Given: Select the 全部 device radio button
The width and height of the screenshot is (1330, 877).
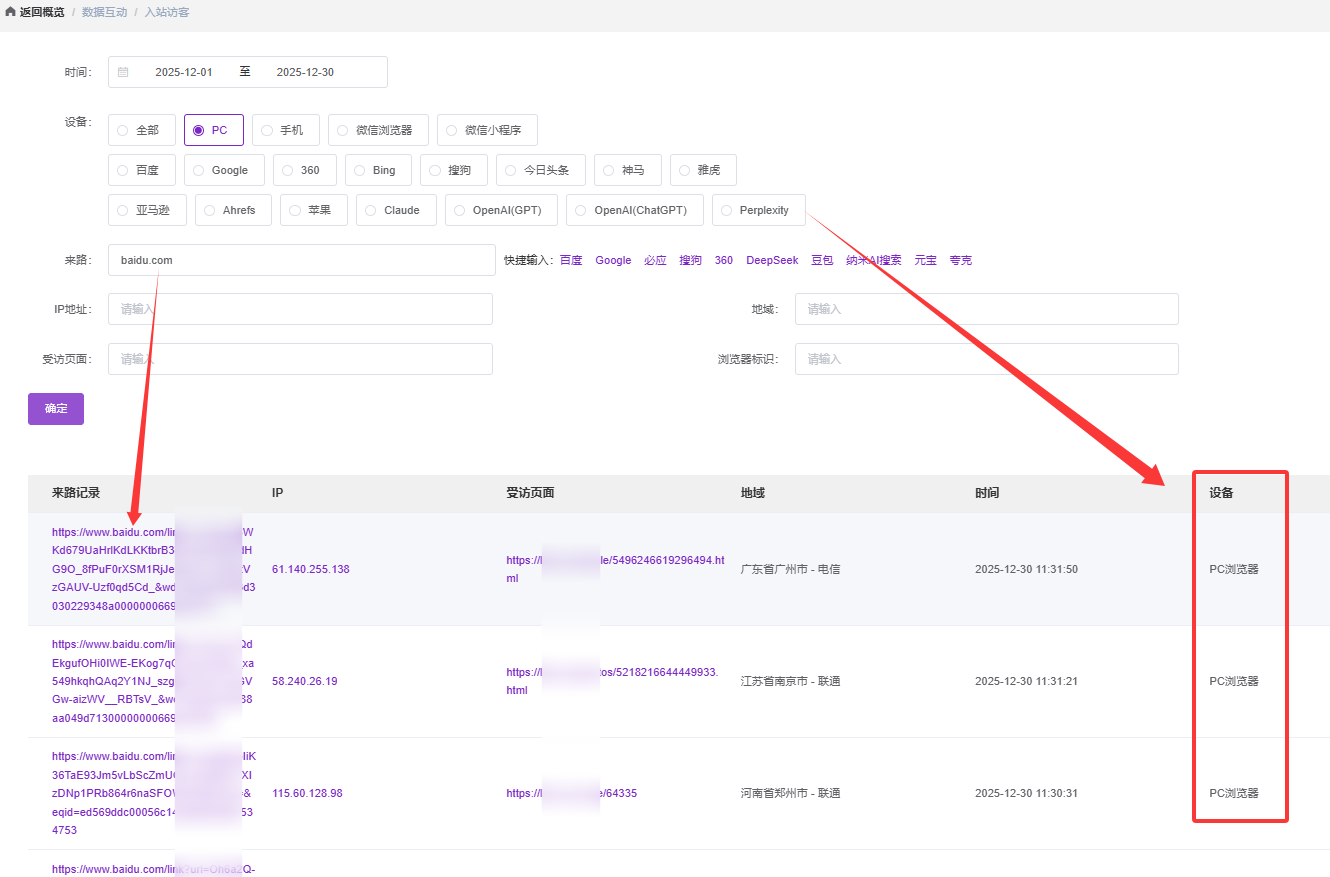Looking at the screenshot, I should point(123,130).
